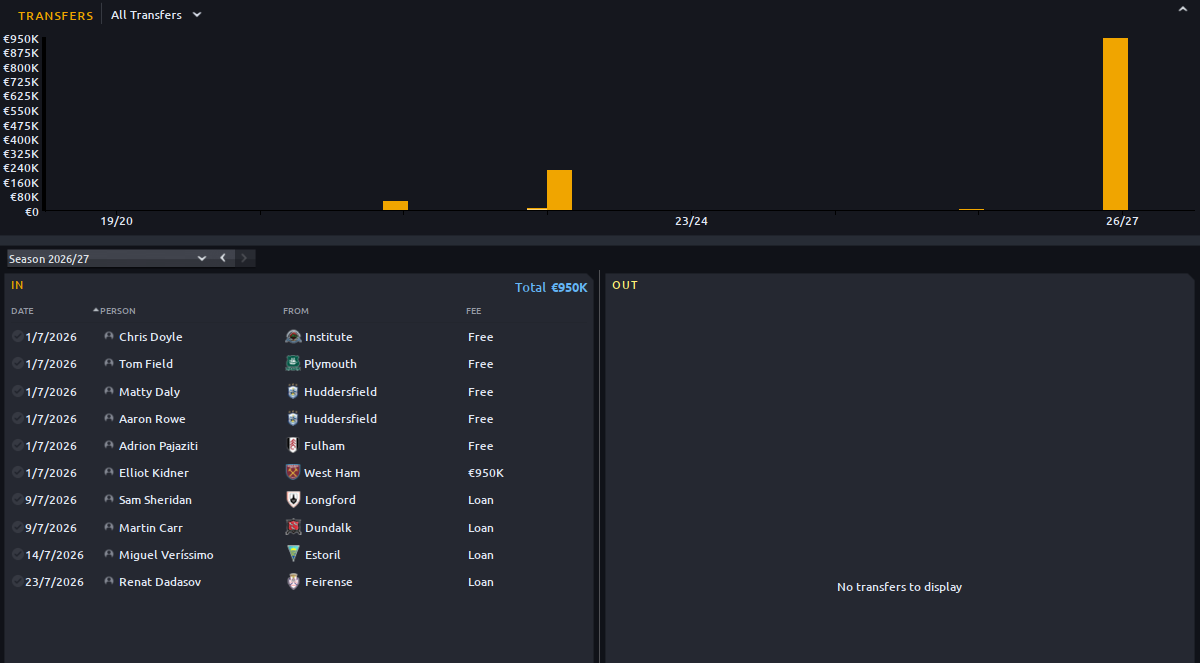Image resolution: width=1200 pixels, height=663 pixels.
Task: Click the Dundalk club badge
Action: (293, 528)
